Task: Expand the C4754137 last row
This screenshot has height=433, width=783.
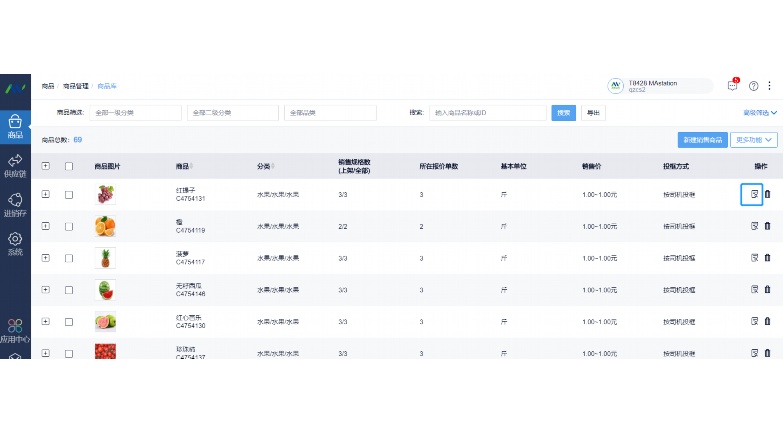Action: 45,353
